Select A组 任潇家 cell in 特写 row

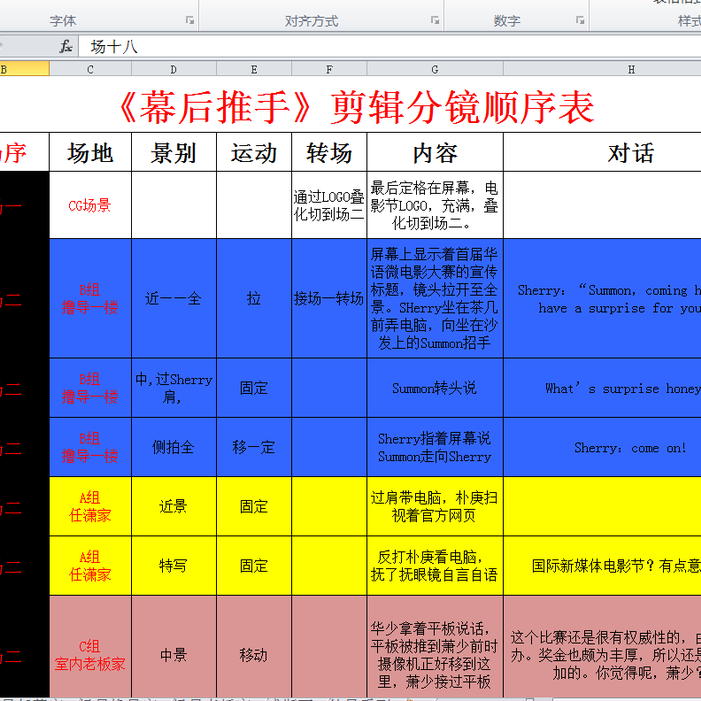tap(90, 566)
